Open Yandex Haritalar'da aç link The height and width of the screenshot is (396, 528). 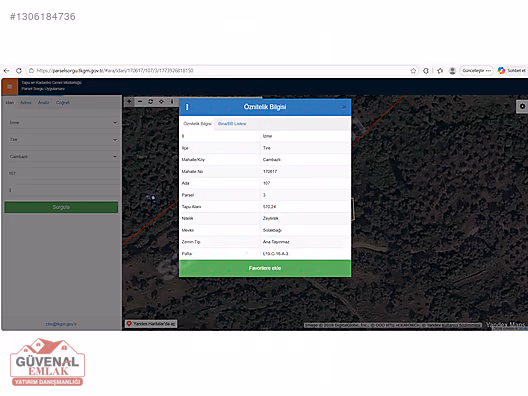(151, 324)
